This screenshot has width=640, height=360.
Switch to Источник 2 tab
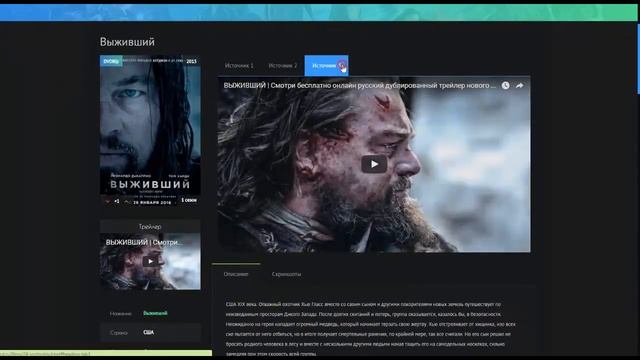(282, 65)
